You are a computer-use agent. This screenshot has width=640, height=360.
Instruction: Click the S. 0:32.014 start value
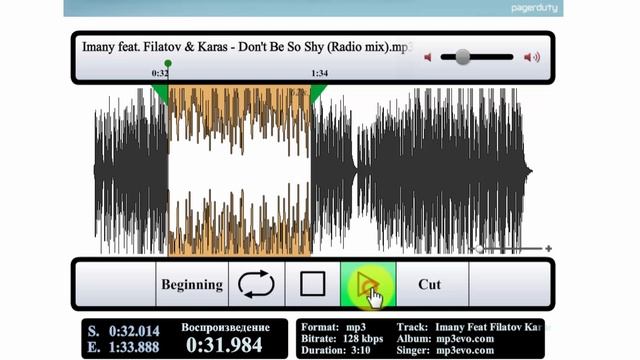click(x=124, y=331)
